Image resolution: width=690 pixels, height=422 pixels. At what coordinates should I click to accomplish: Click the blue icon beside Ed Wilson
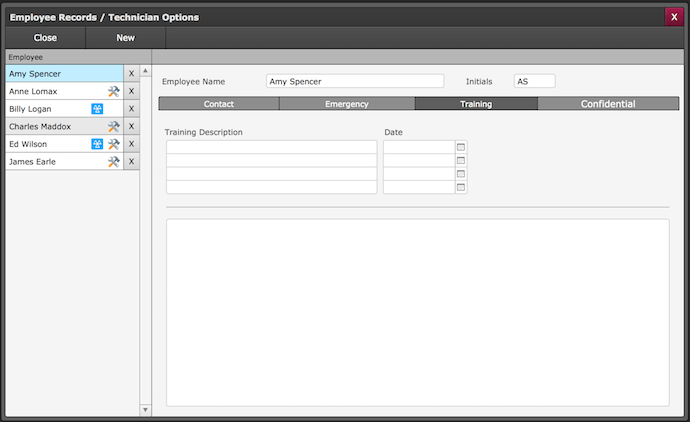tap(98, 144)
